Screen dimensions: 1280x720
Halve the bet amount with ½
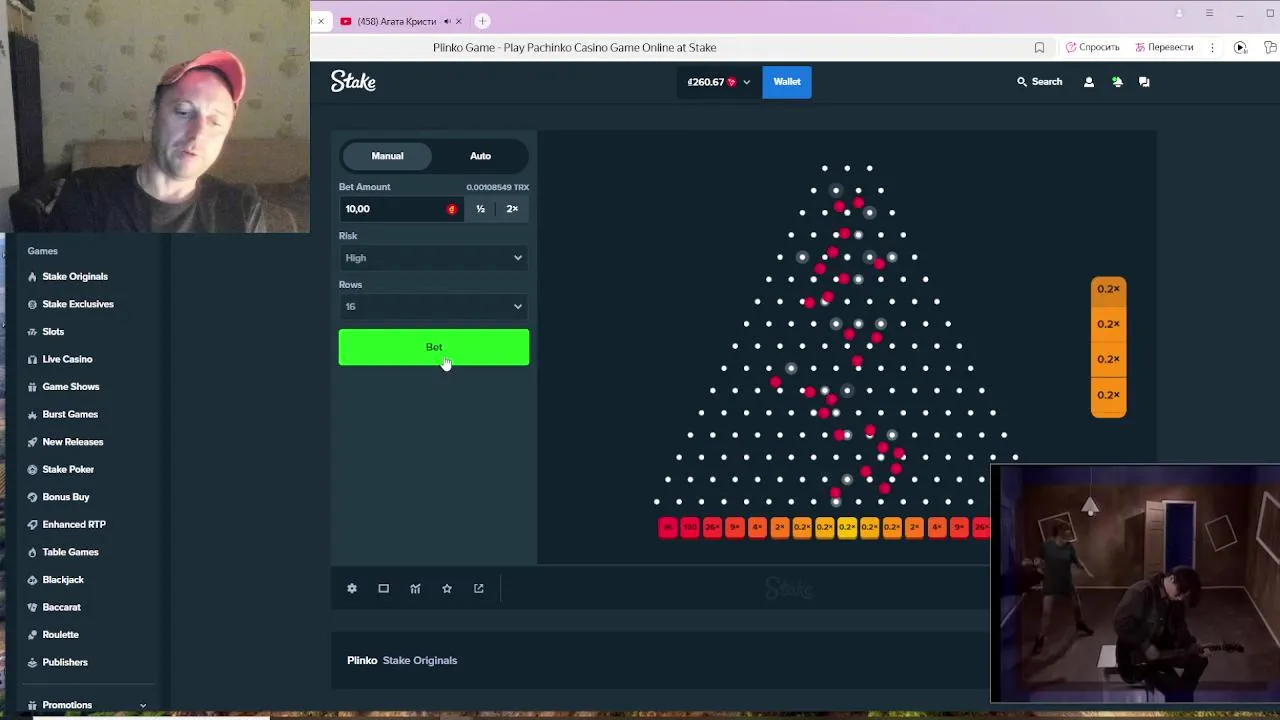point(481,209)
